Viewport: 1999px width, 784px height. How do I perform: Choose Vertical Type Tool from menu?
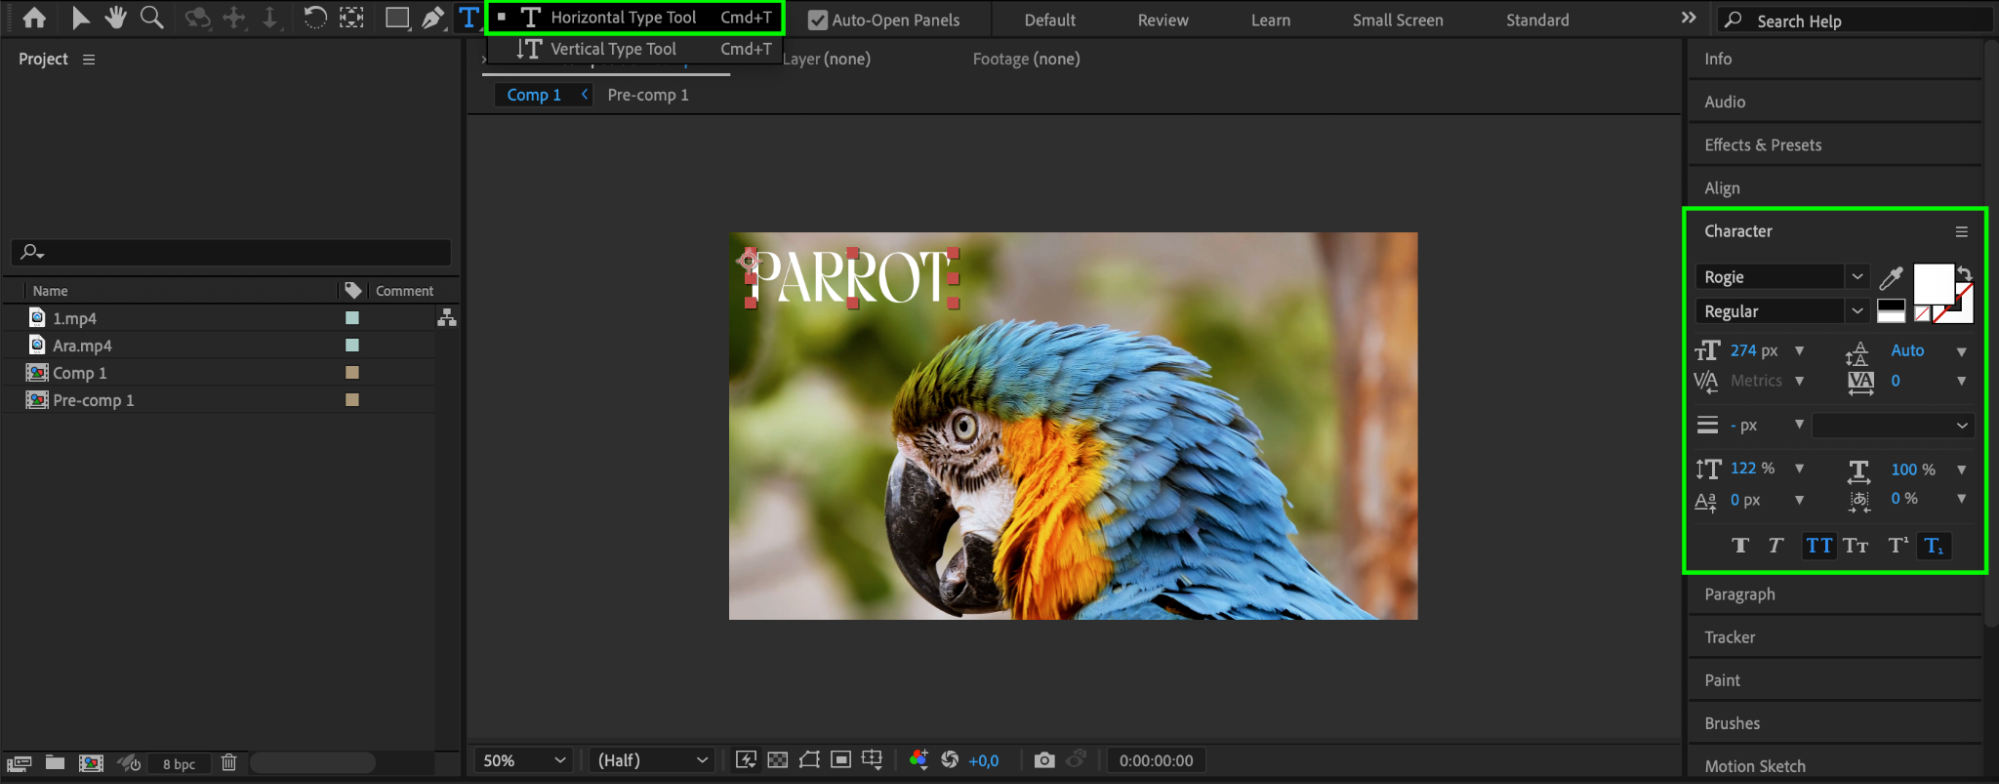(613, 49)
